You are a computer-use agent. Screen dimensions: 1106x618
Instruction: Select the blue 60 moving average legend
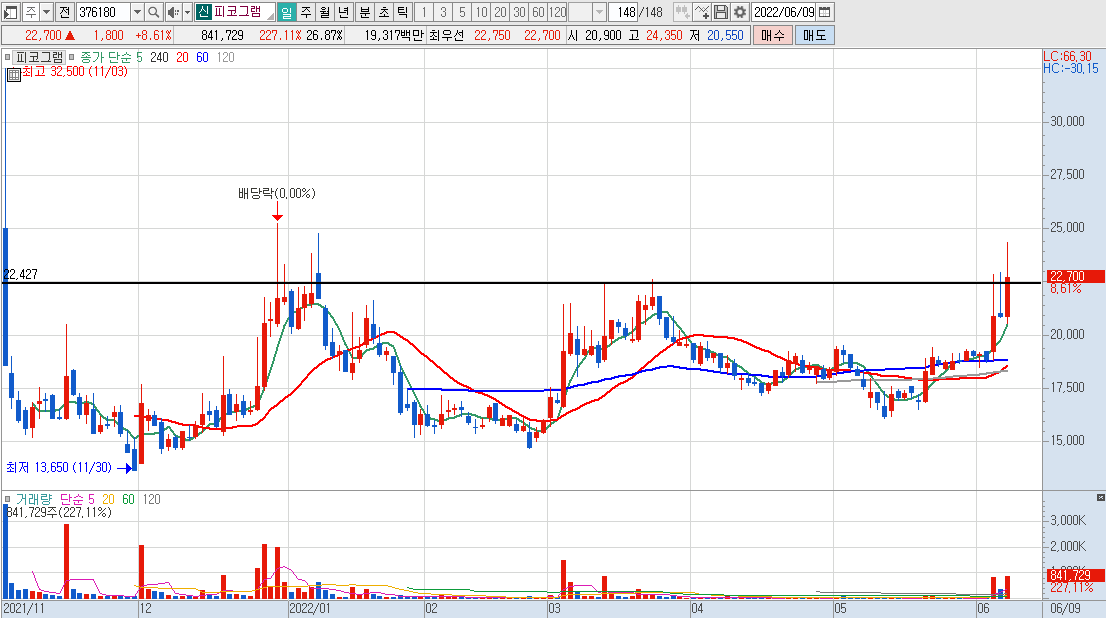202,57
